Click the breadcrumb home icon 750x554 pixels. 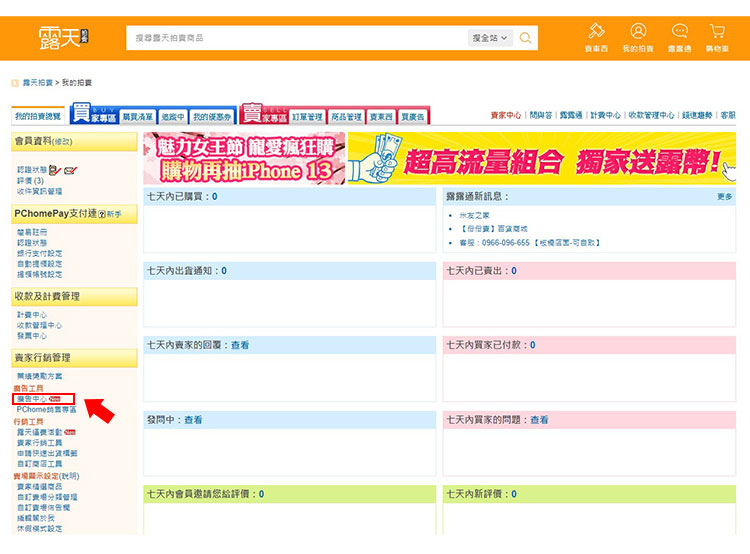pyautogui.click(x=14, y=82)
